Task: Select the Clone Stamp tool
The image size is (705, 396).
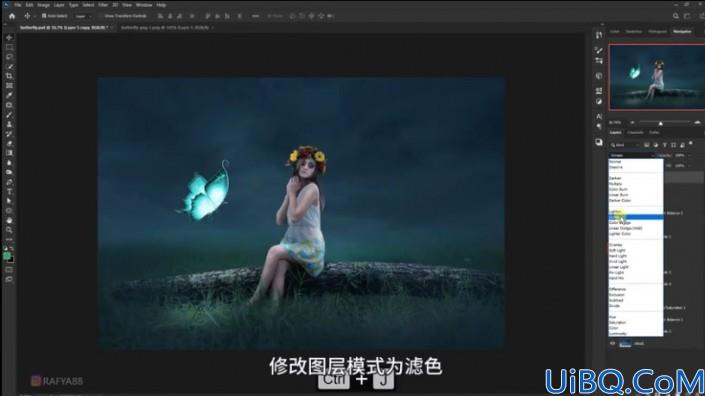Action: (x=9, y=124)
